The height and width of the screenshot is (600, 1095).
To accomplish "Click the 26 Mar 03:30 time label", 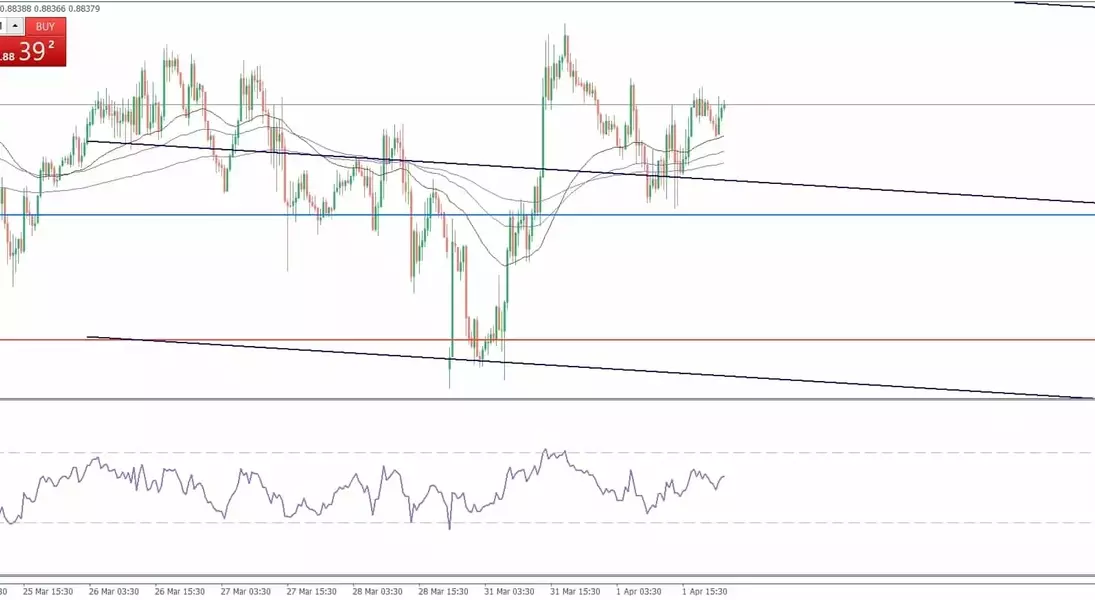I will coord(114,592).
